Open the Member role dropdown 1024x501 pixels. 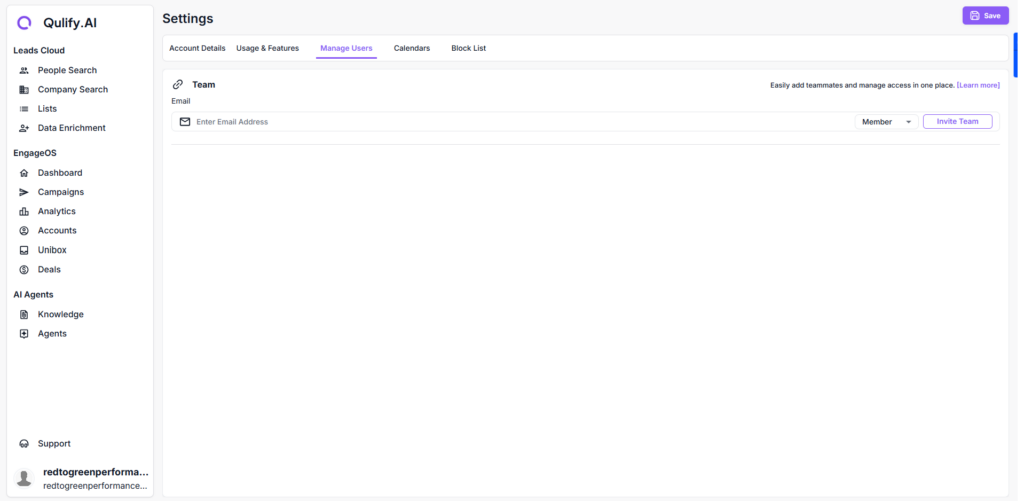pos(886,121)
